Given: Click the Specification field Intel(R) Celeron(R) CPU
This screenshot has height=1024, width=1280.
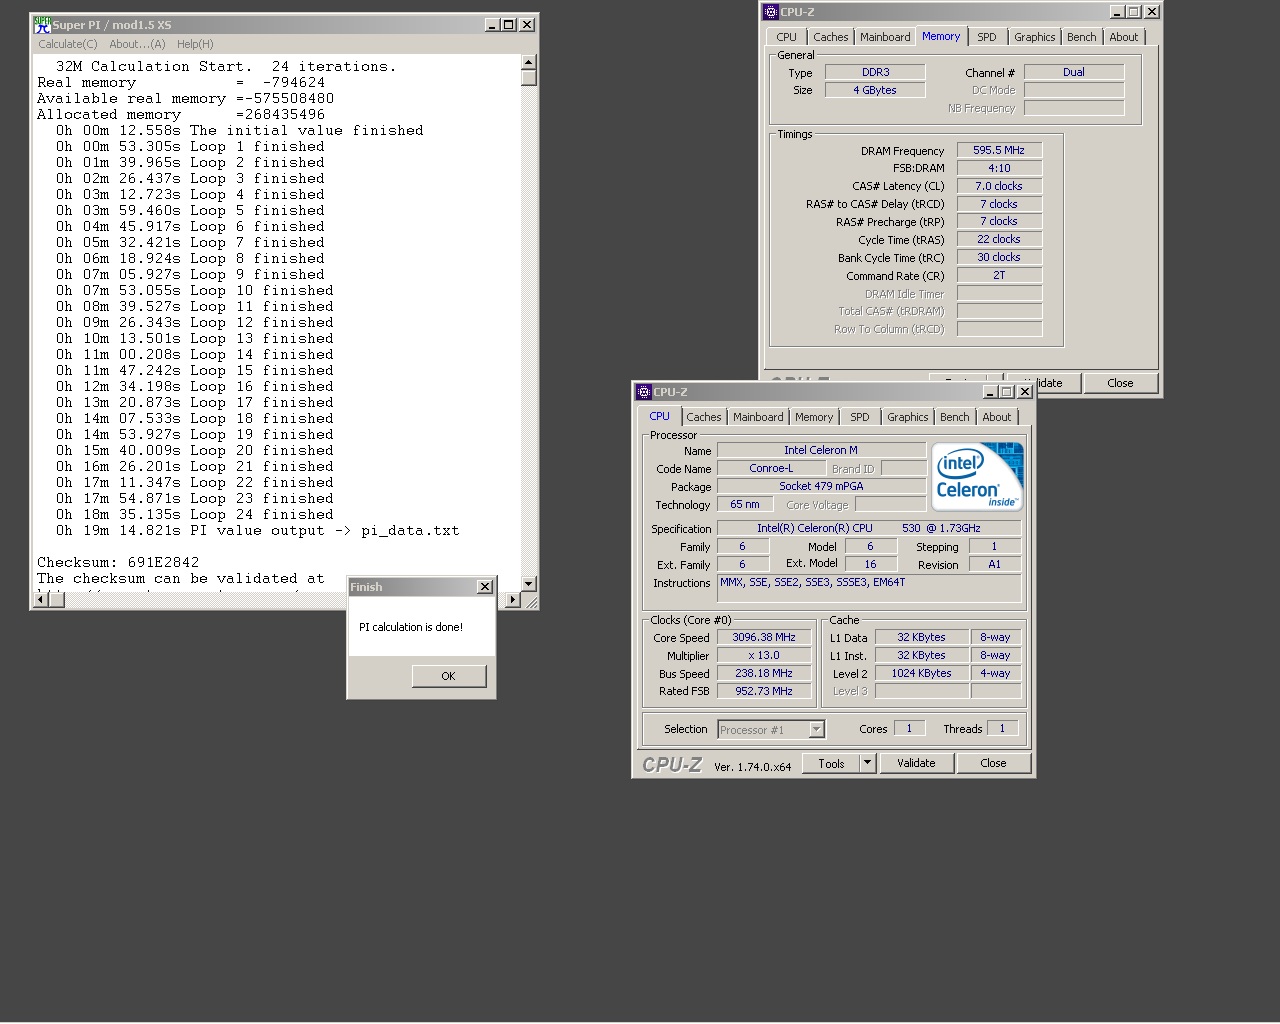Looking at the screenshot, I should pos(869,528).
